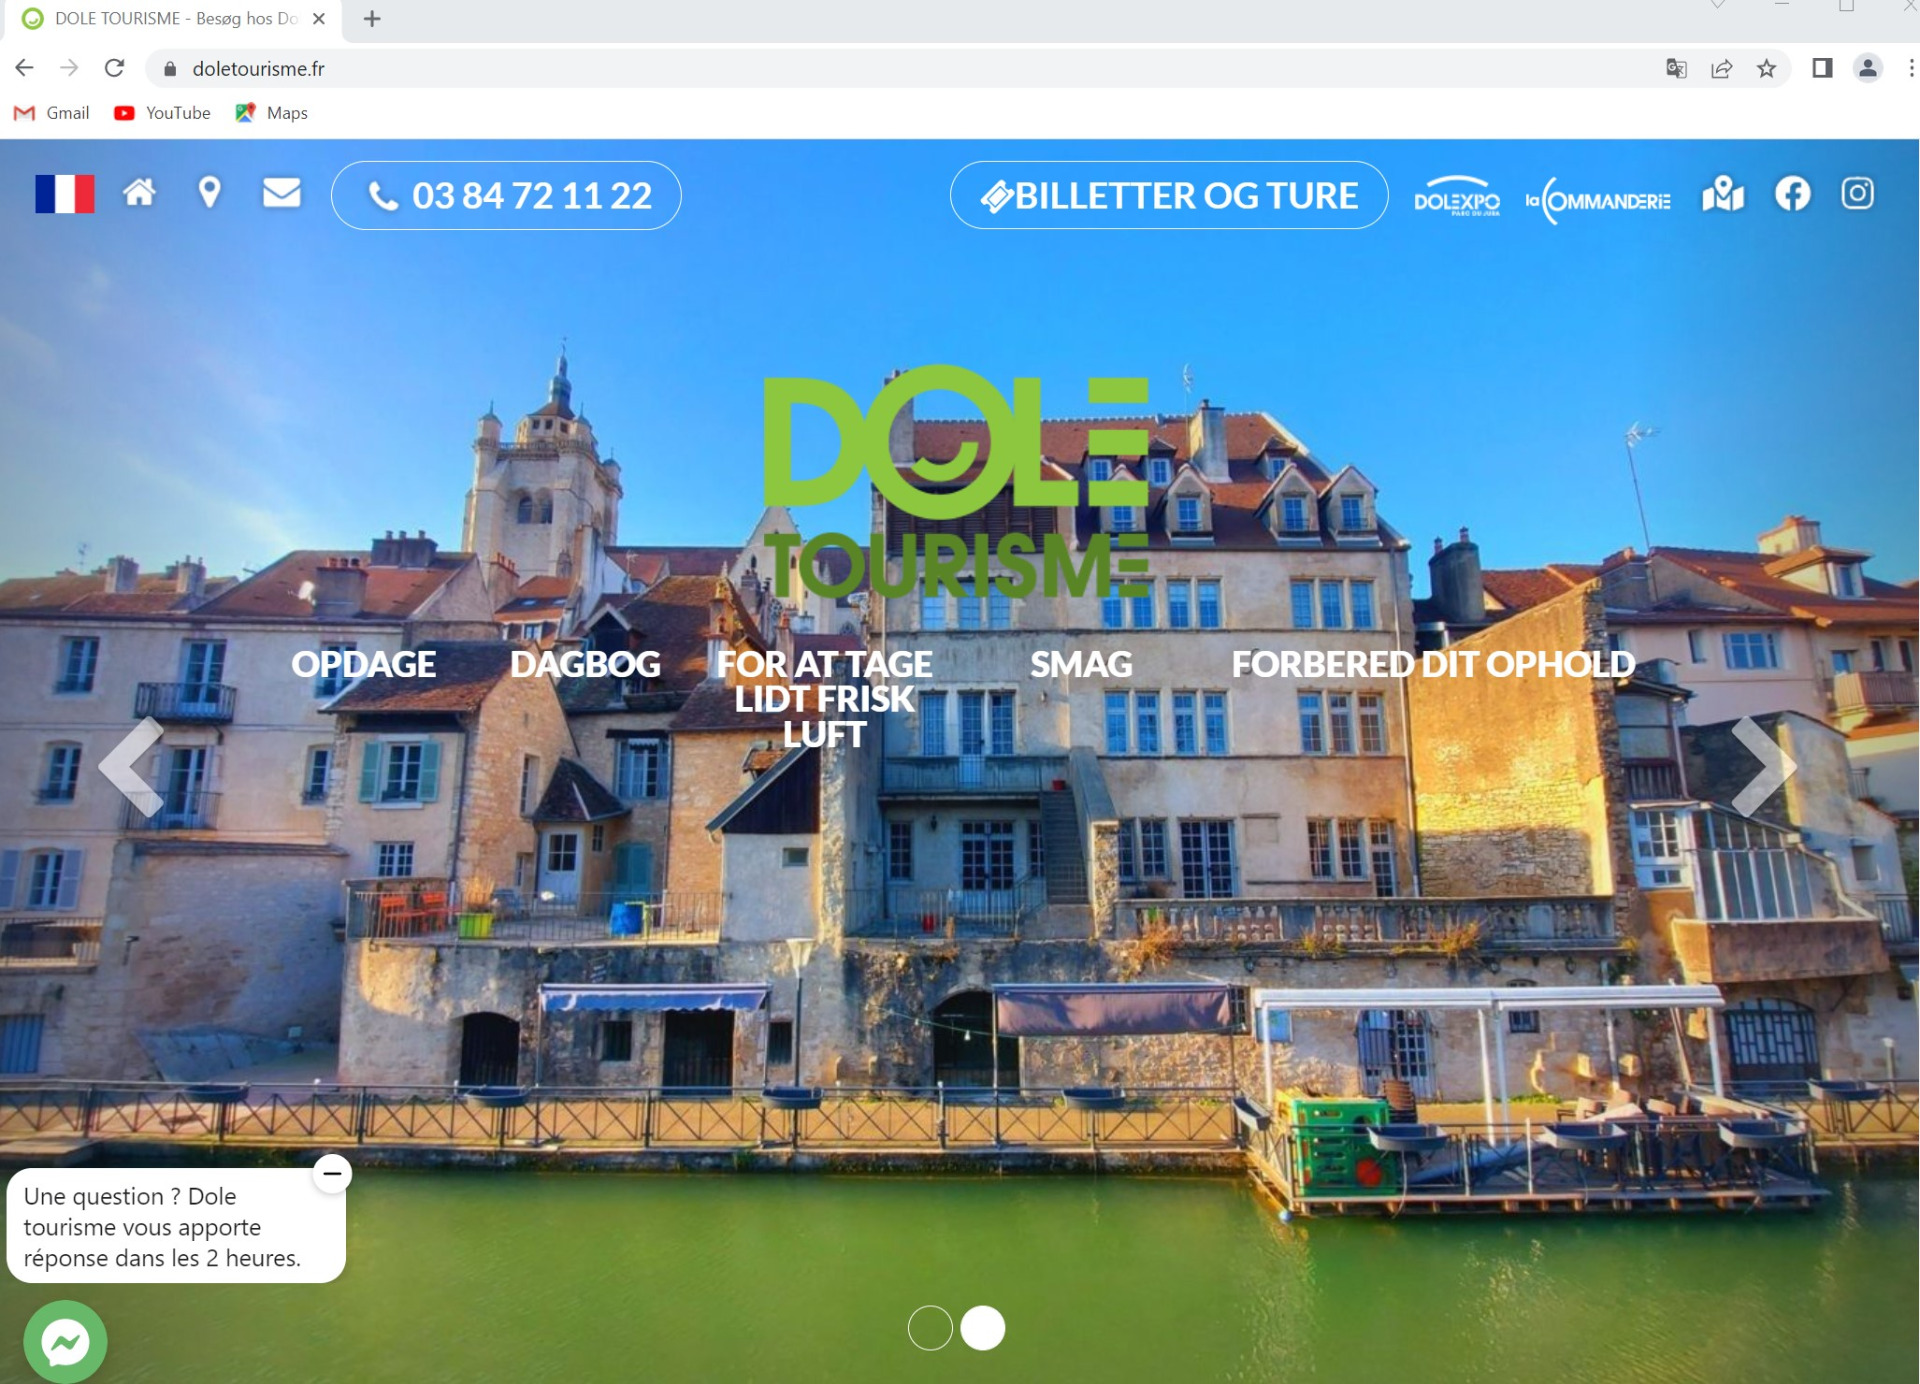
Task: Go to the site home icon
Action: coord(140,192)
